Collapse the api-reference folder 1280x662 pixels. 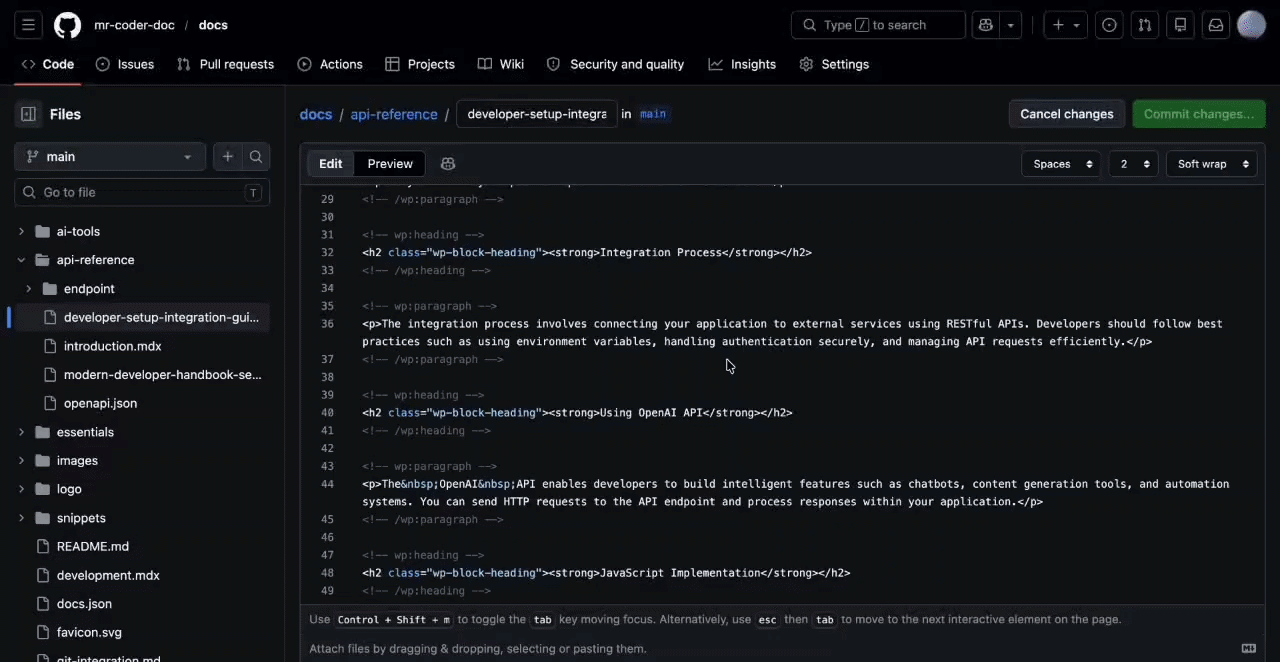(21, 260)
